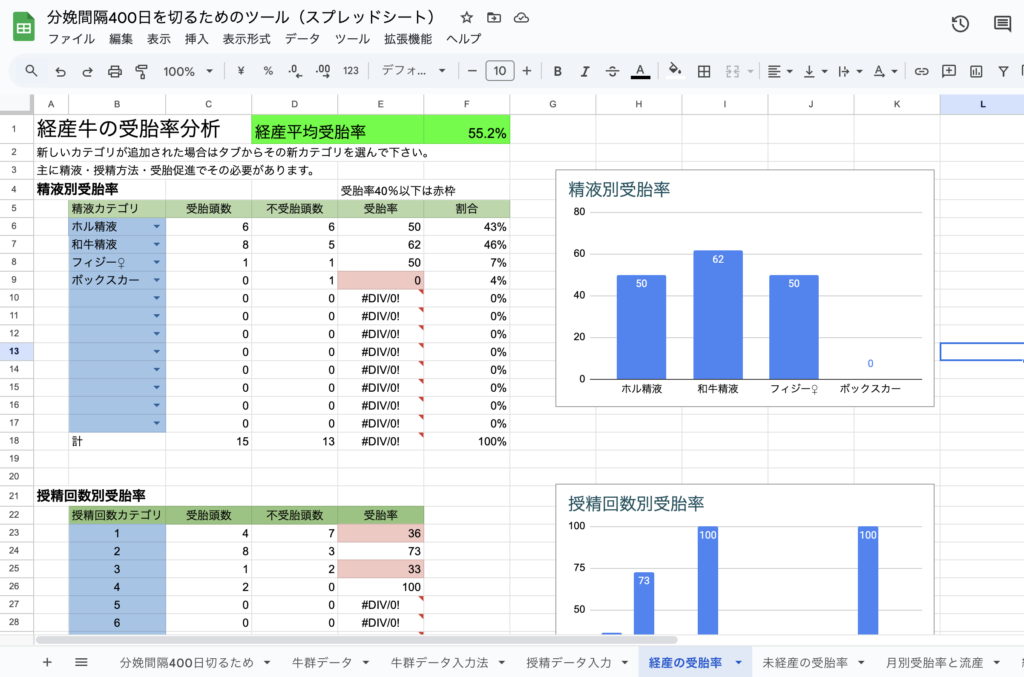Screen dimensions: 1024x677
Task: Select the paint format tool
Action: 141,71
